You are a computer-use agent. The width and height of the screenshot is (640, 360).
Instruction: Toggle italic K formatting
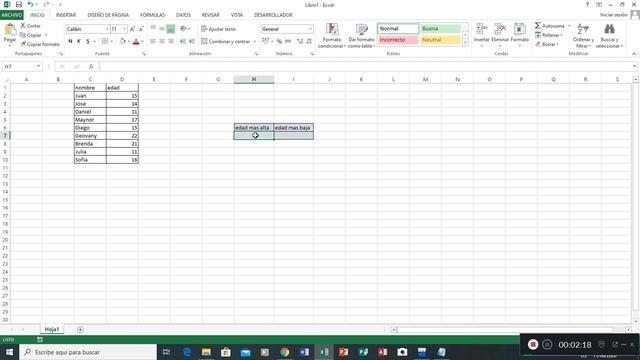pyautogui.click(x=79, y=41)
